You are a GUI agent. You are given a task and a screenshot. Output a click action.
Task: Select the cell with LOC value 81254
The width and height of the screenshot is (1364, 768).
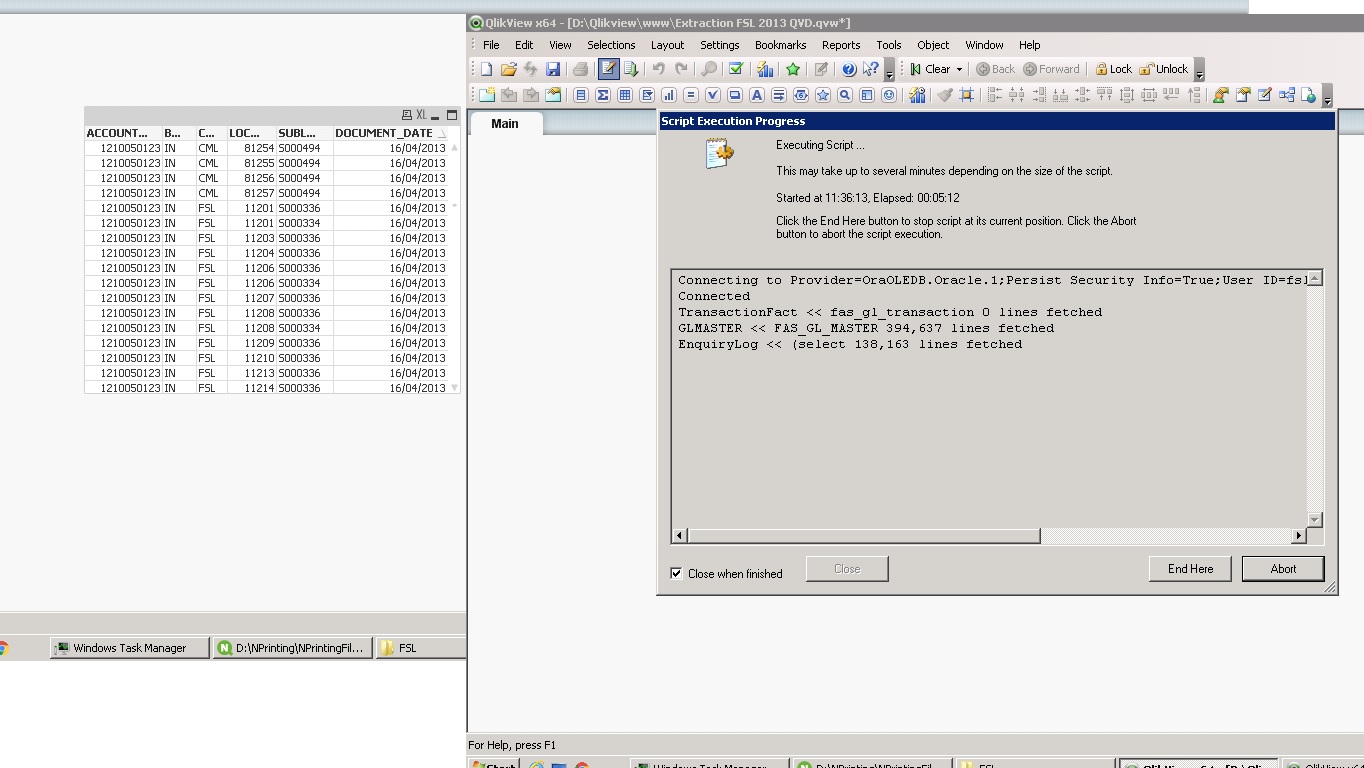252,148
